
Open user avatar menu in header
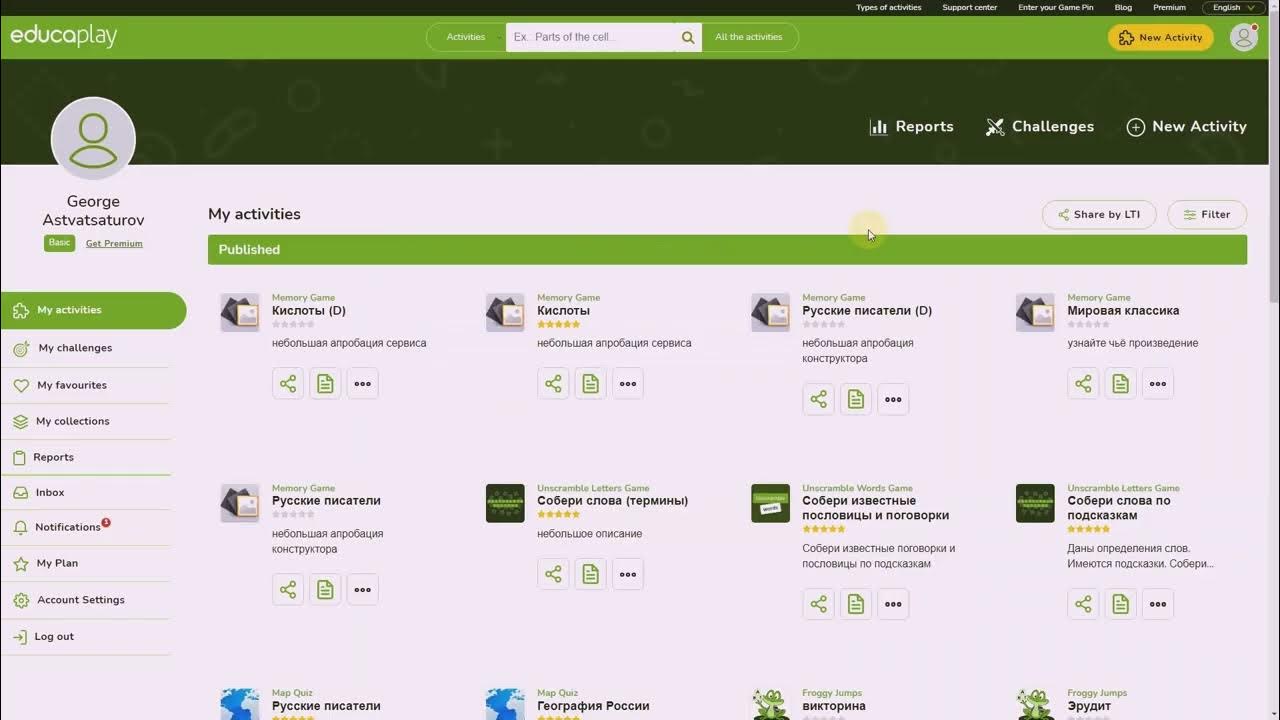pyautogui.click(x=1244, y=37)
